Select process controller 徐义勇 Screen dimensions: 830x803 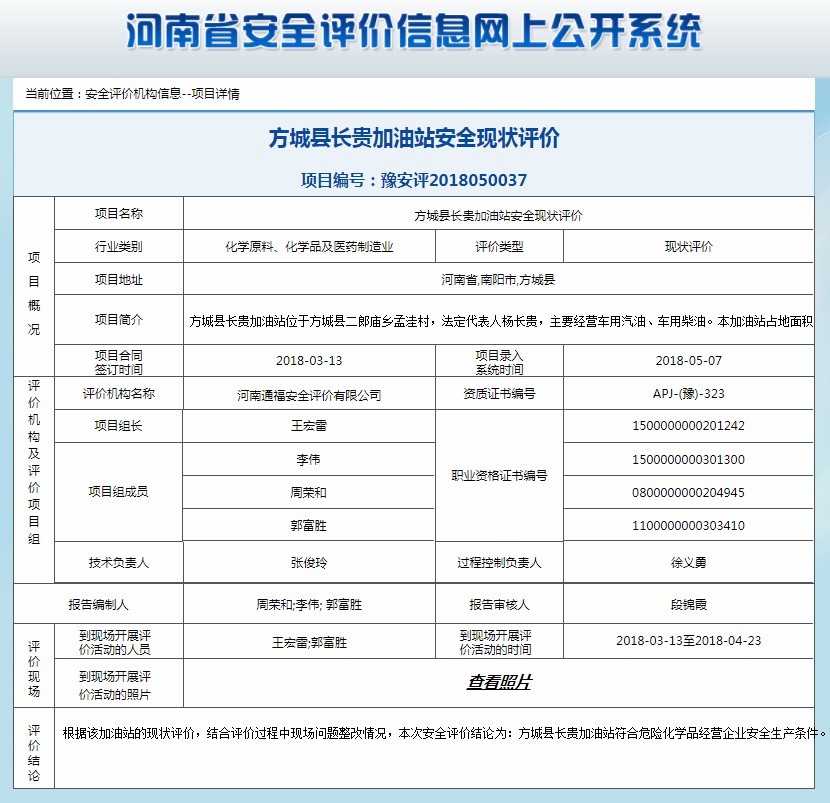point(689,563)
